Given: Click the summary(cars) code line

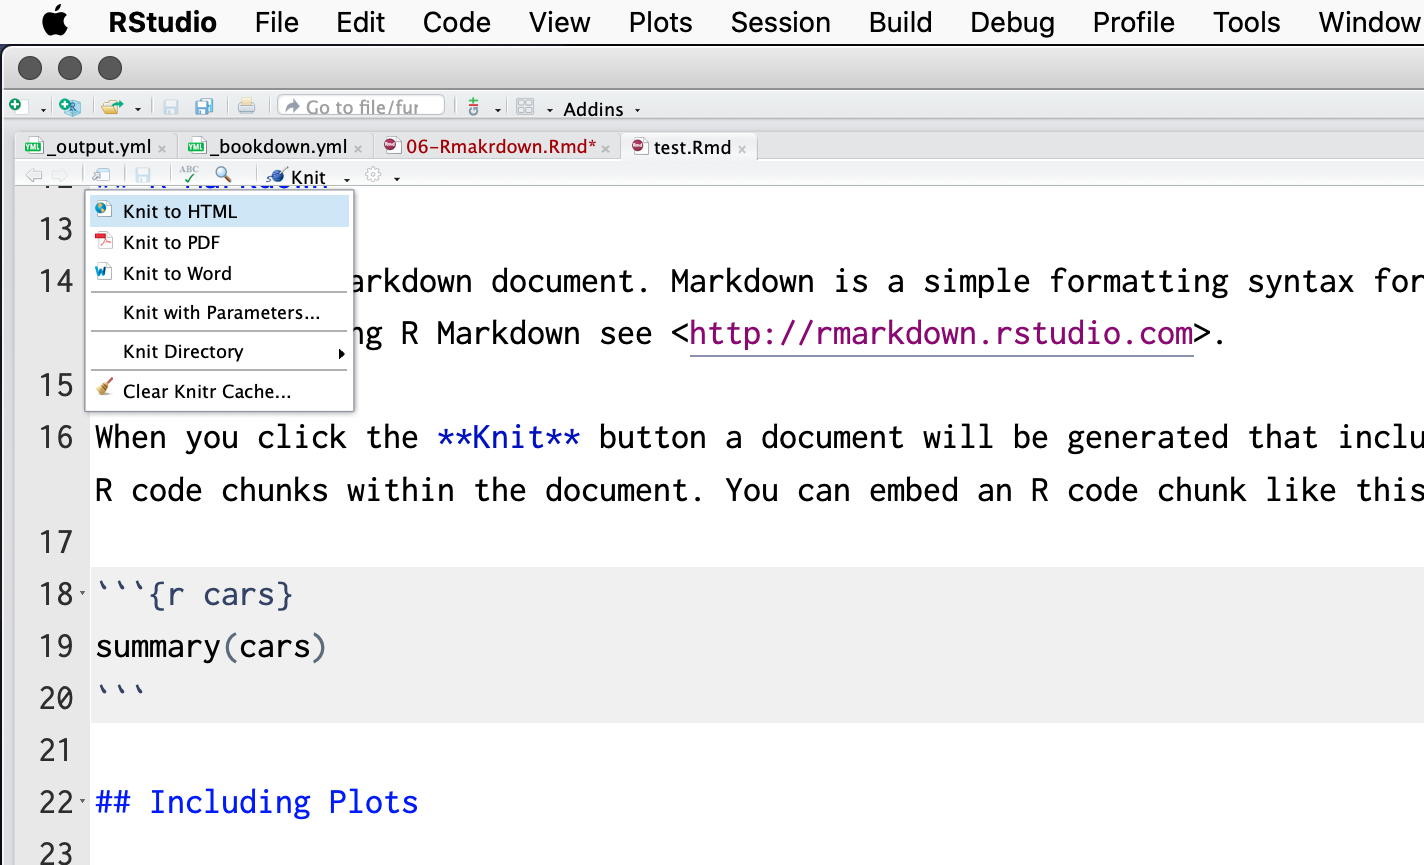Looking at the screenshot, I should click(x=211, y=647).
